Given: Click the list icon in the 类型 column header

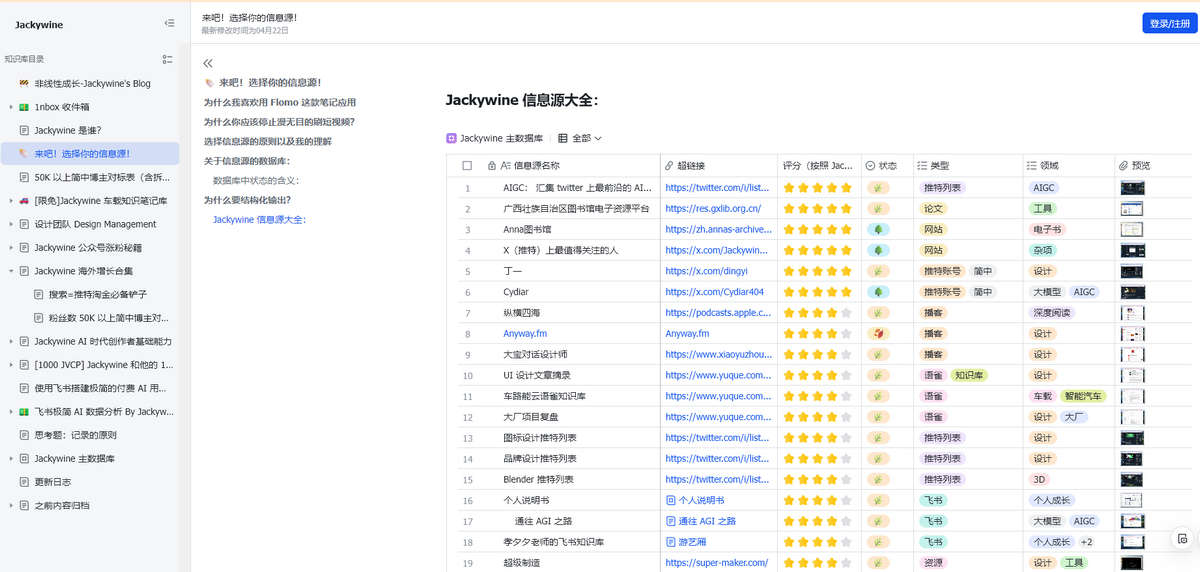Looking at the screenshot, I should click(921, 165).
